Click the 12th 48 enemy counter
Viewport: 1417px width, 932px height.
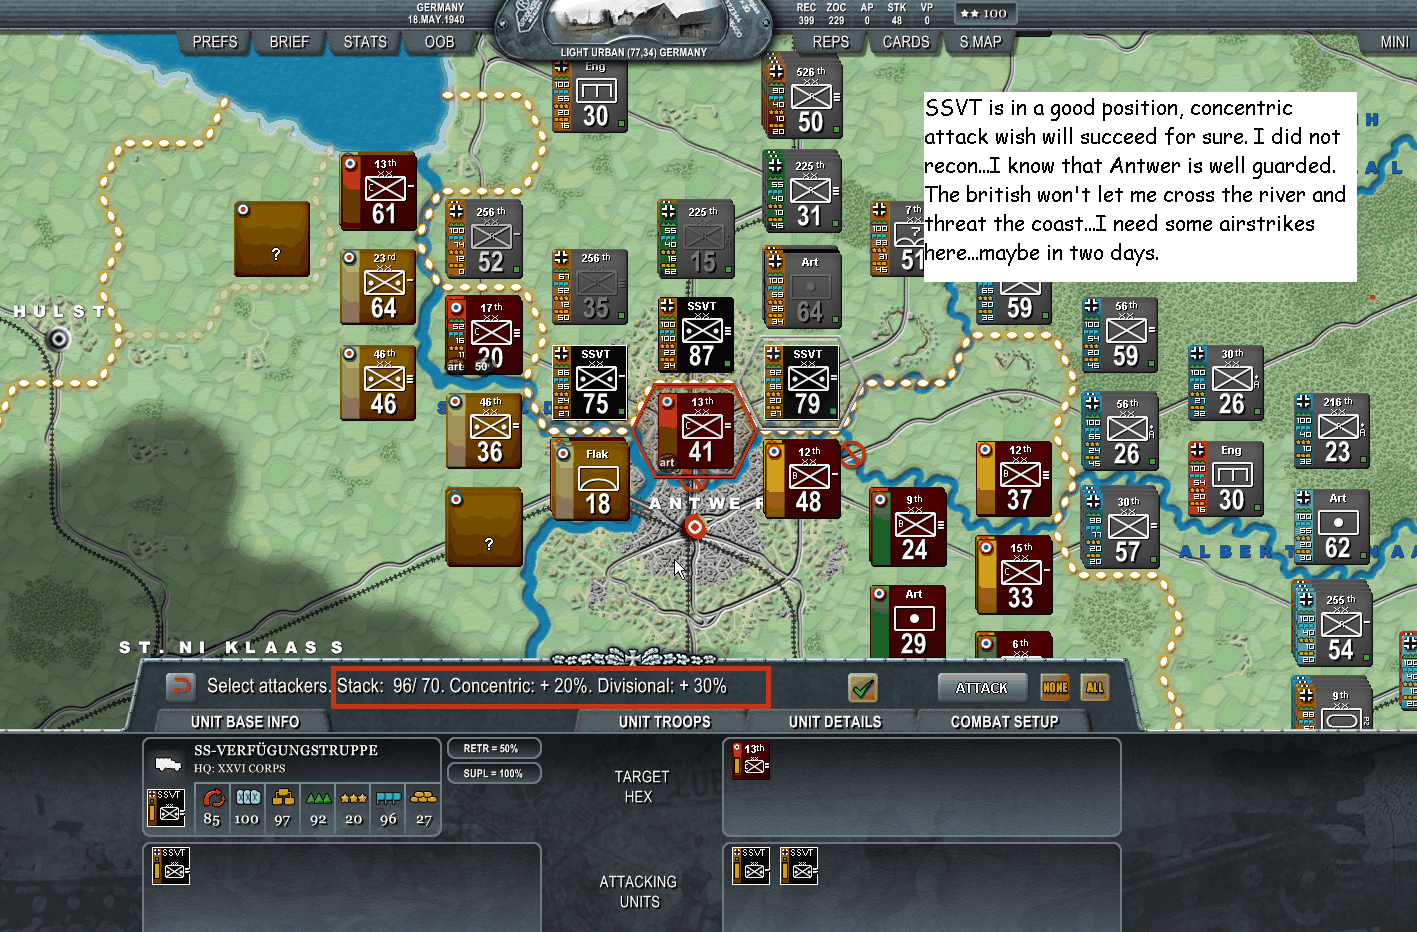(802, 479)
